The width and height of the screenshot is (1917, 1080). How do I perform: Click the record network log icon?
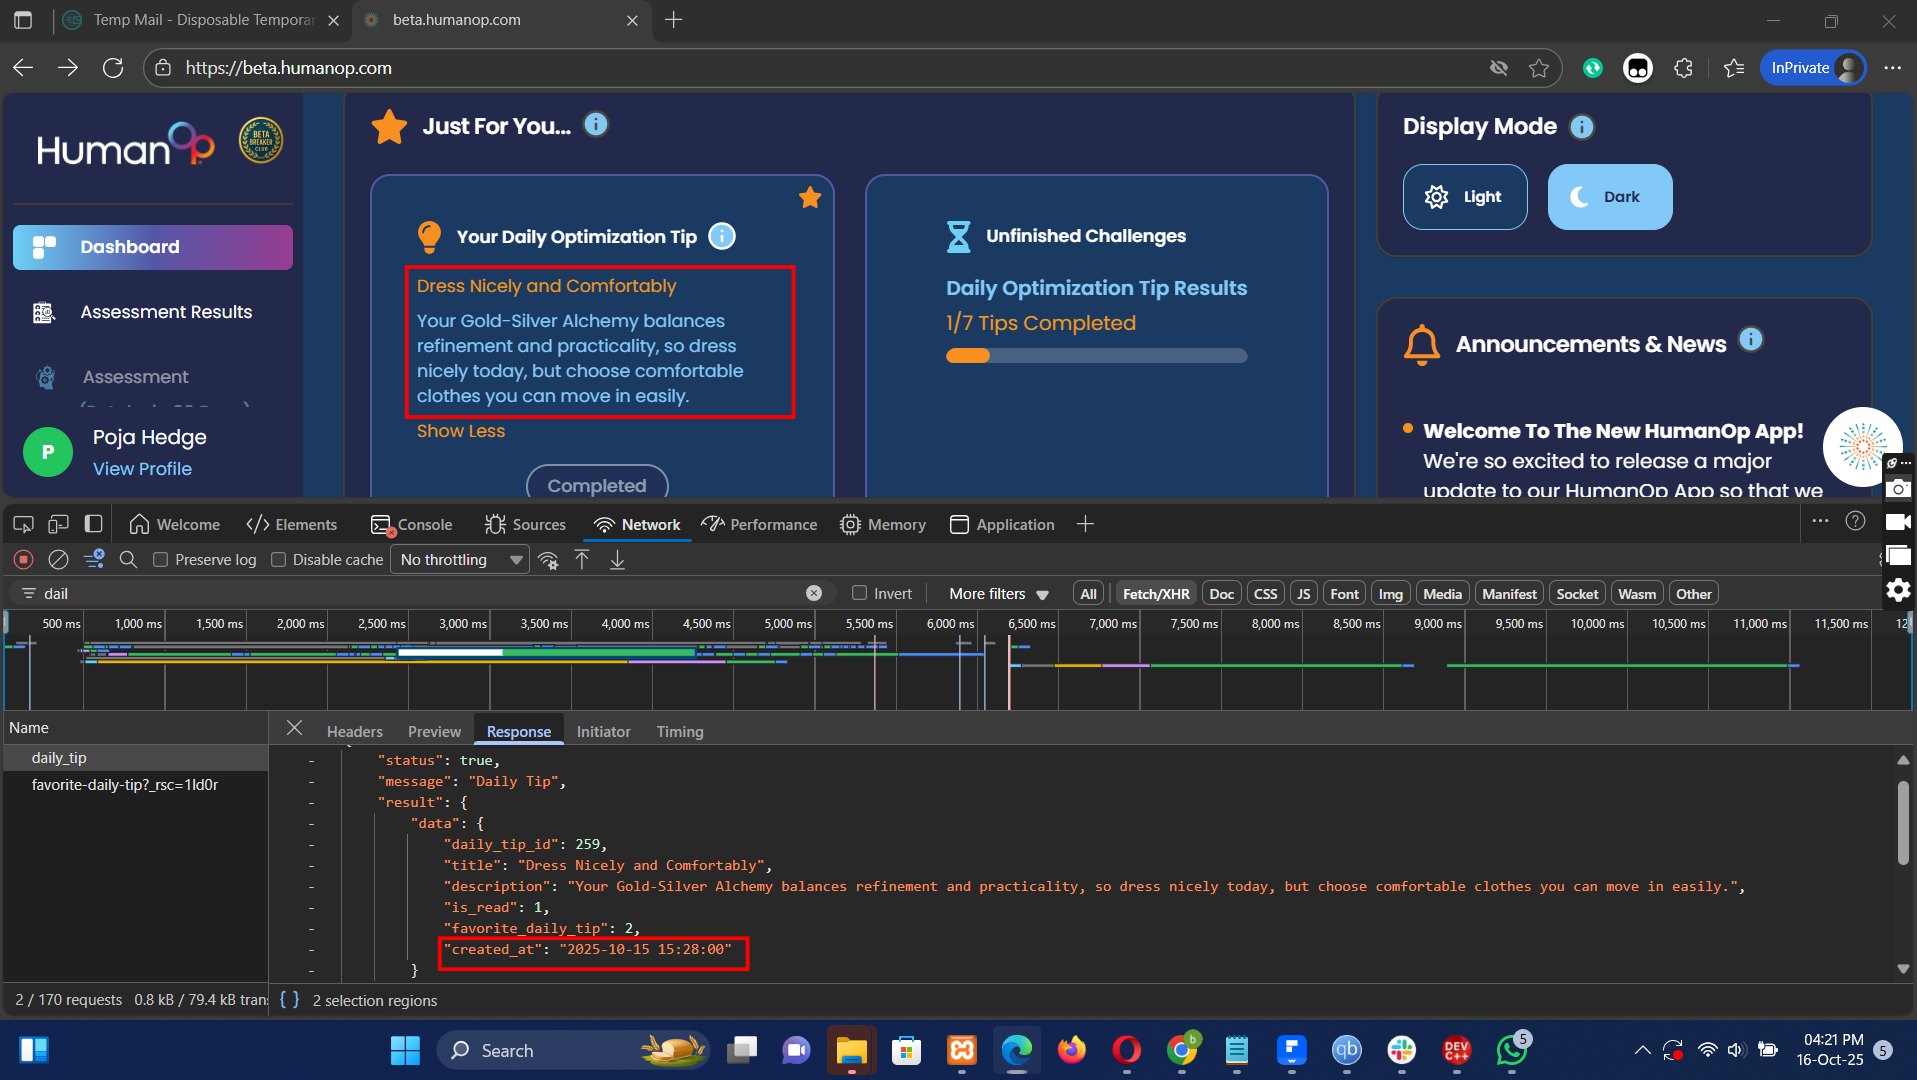24,560
